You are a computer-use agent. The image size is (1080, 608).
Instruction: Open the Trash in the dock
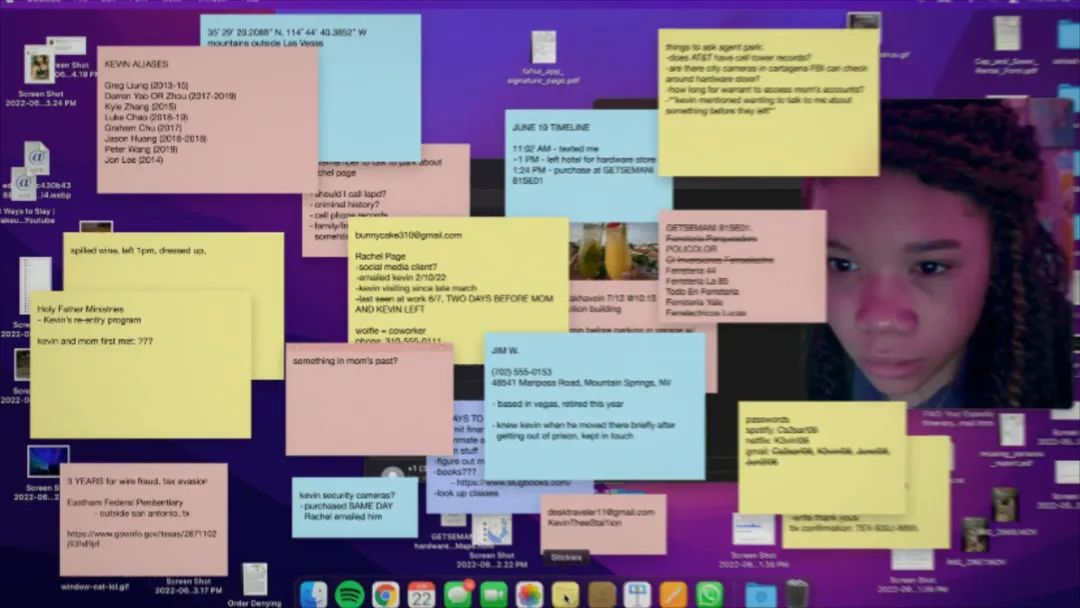(x=797, y=594)
